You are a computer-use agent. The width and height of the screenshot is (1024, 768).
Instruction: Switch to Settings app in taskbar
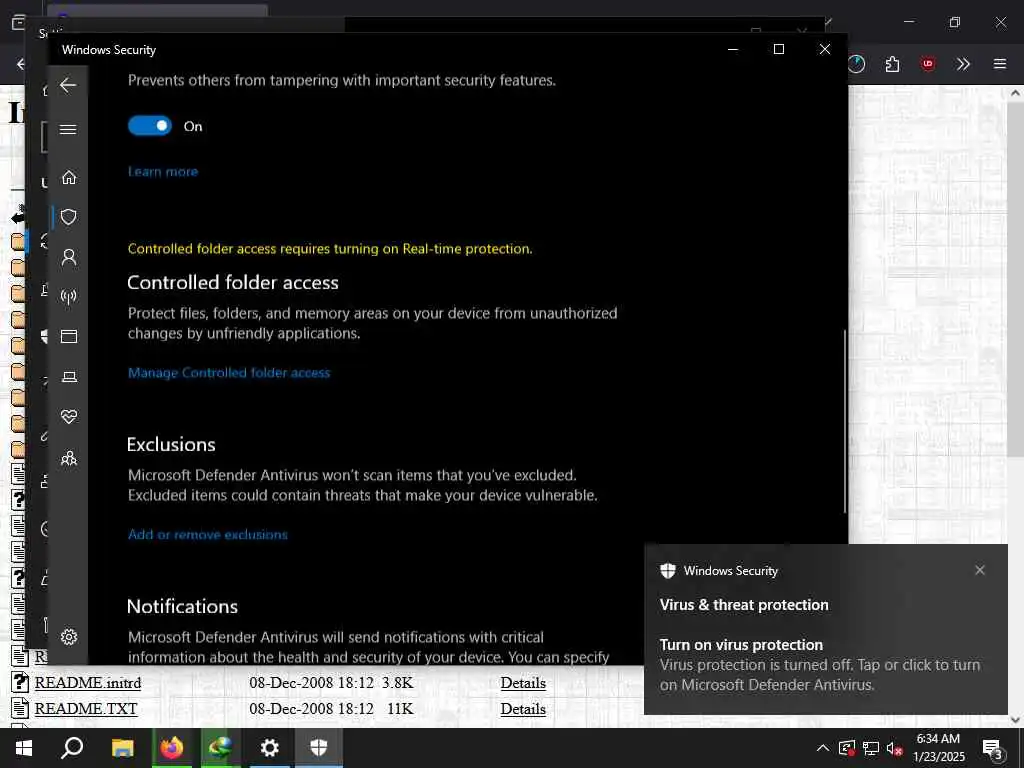point(269,748)
